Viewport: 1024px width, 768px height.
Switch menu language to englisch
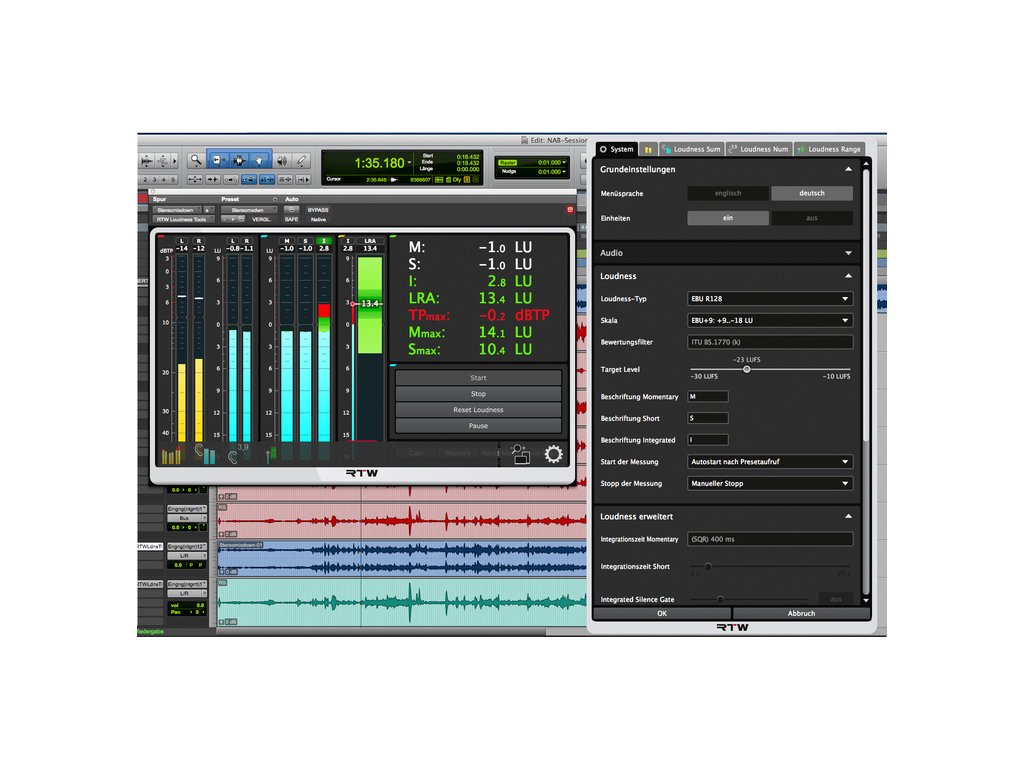click(728, 193)
